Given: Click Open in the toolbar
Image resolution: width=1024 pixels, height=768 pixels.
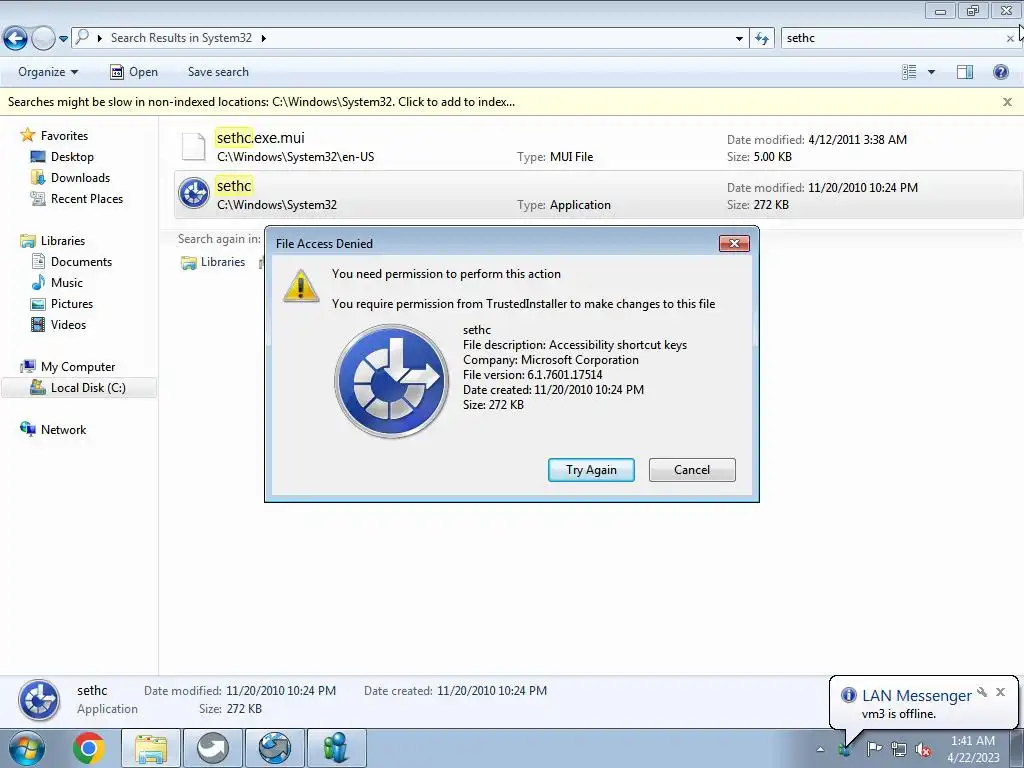Looking at the screenshot, I should [x=134, y=72].
